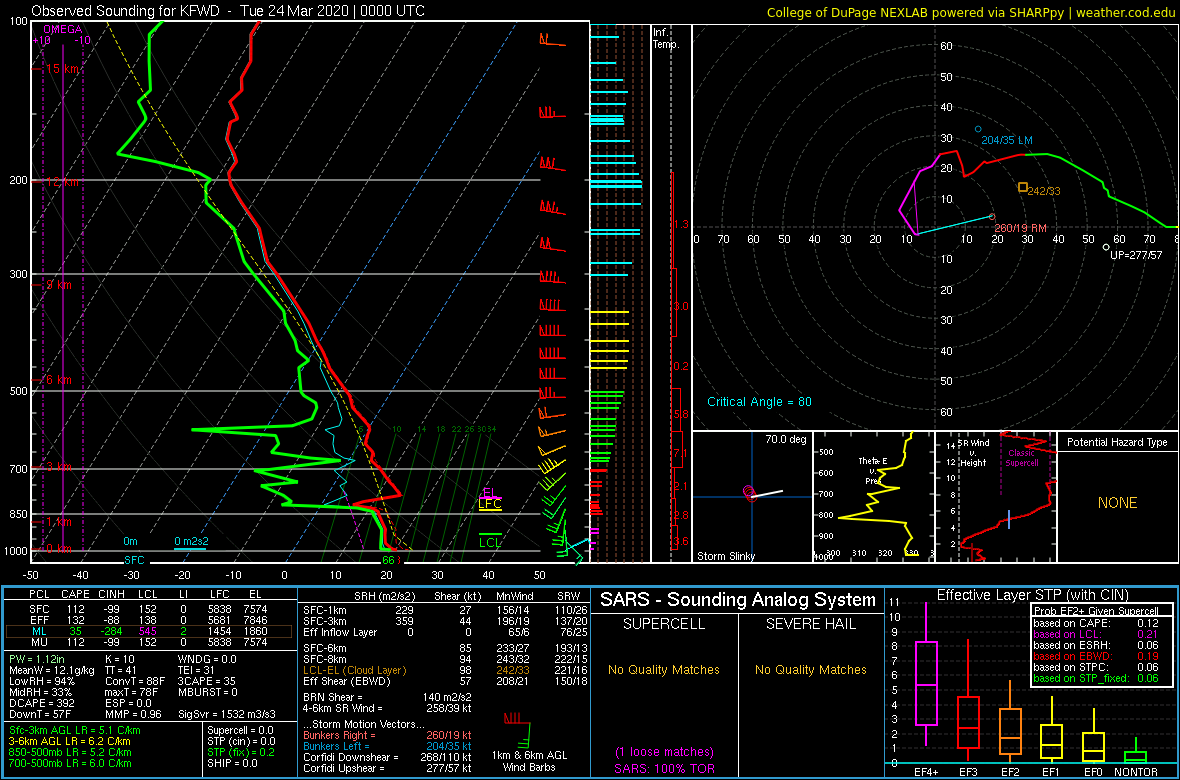The height and width of the screenshot is (780, 1180).
Task: Select the EFF parcel row
Action: coord(149,620)
